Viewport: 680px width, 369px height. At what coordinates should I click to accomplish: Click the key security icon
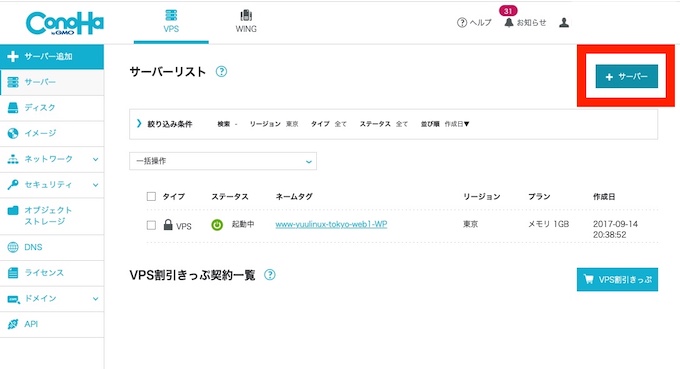13,185
